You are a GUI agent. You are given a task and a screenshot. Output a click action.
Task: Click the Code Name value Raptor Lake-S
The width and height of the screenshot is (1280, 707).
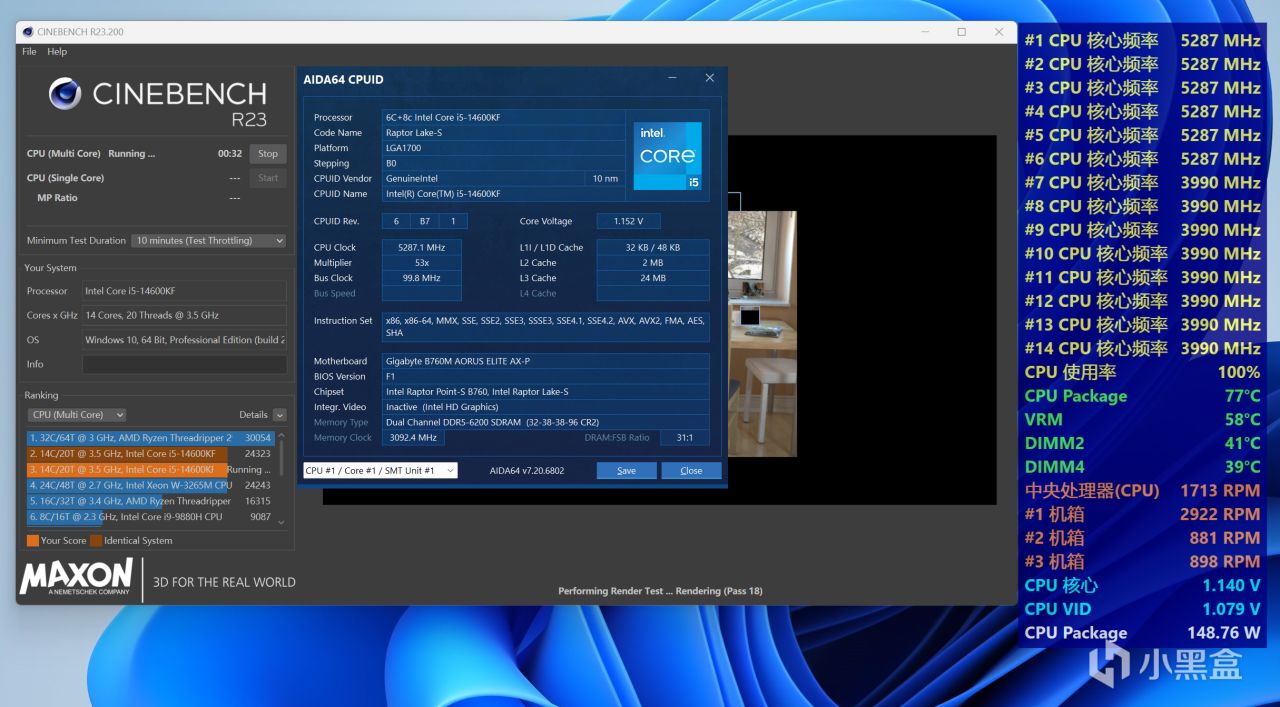coord(503,133)
